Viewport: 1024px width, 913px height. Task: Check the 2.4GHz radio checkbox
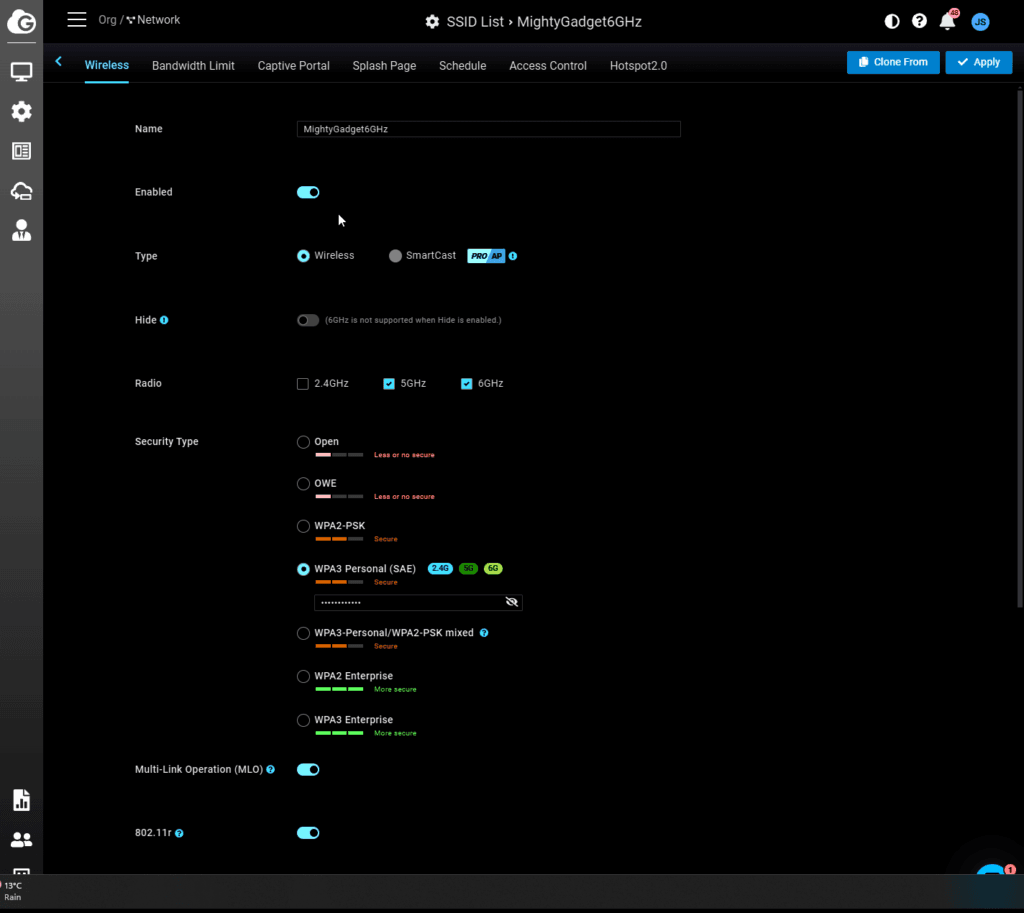tap(303, 384)
